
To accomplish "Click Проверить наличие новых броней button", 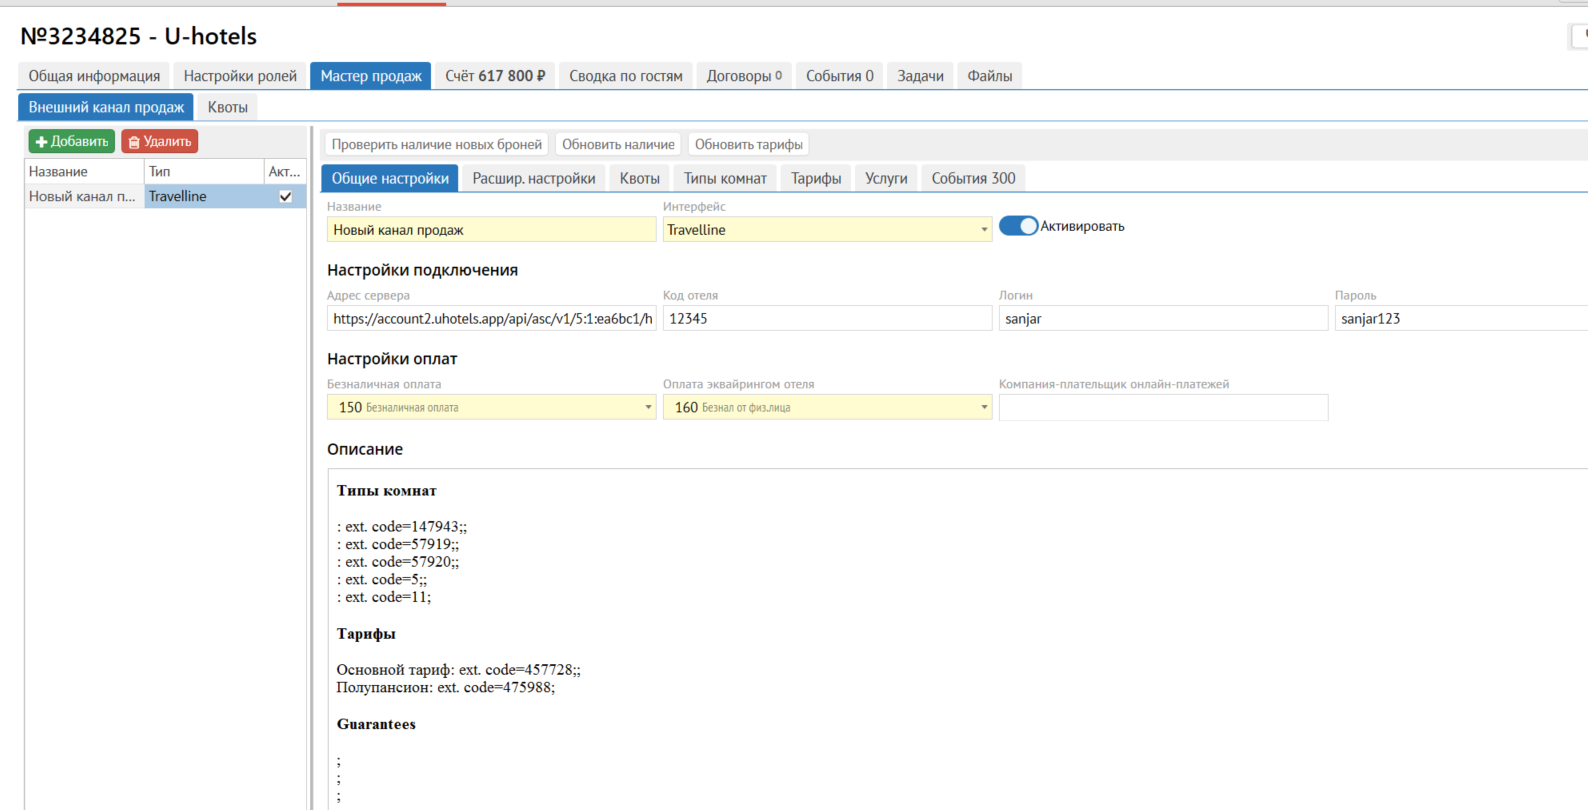I will coord(436,145).
